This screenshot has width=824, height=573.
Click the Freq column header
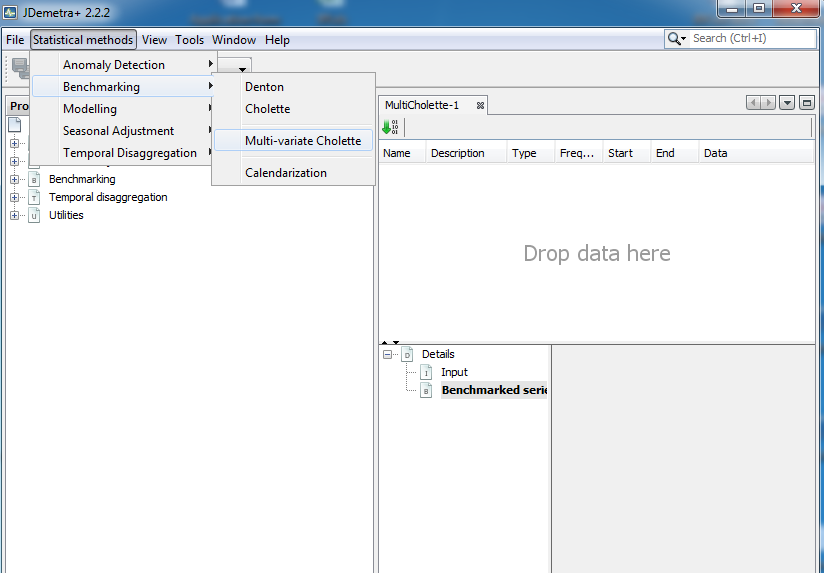tap(578, 153)
